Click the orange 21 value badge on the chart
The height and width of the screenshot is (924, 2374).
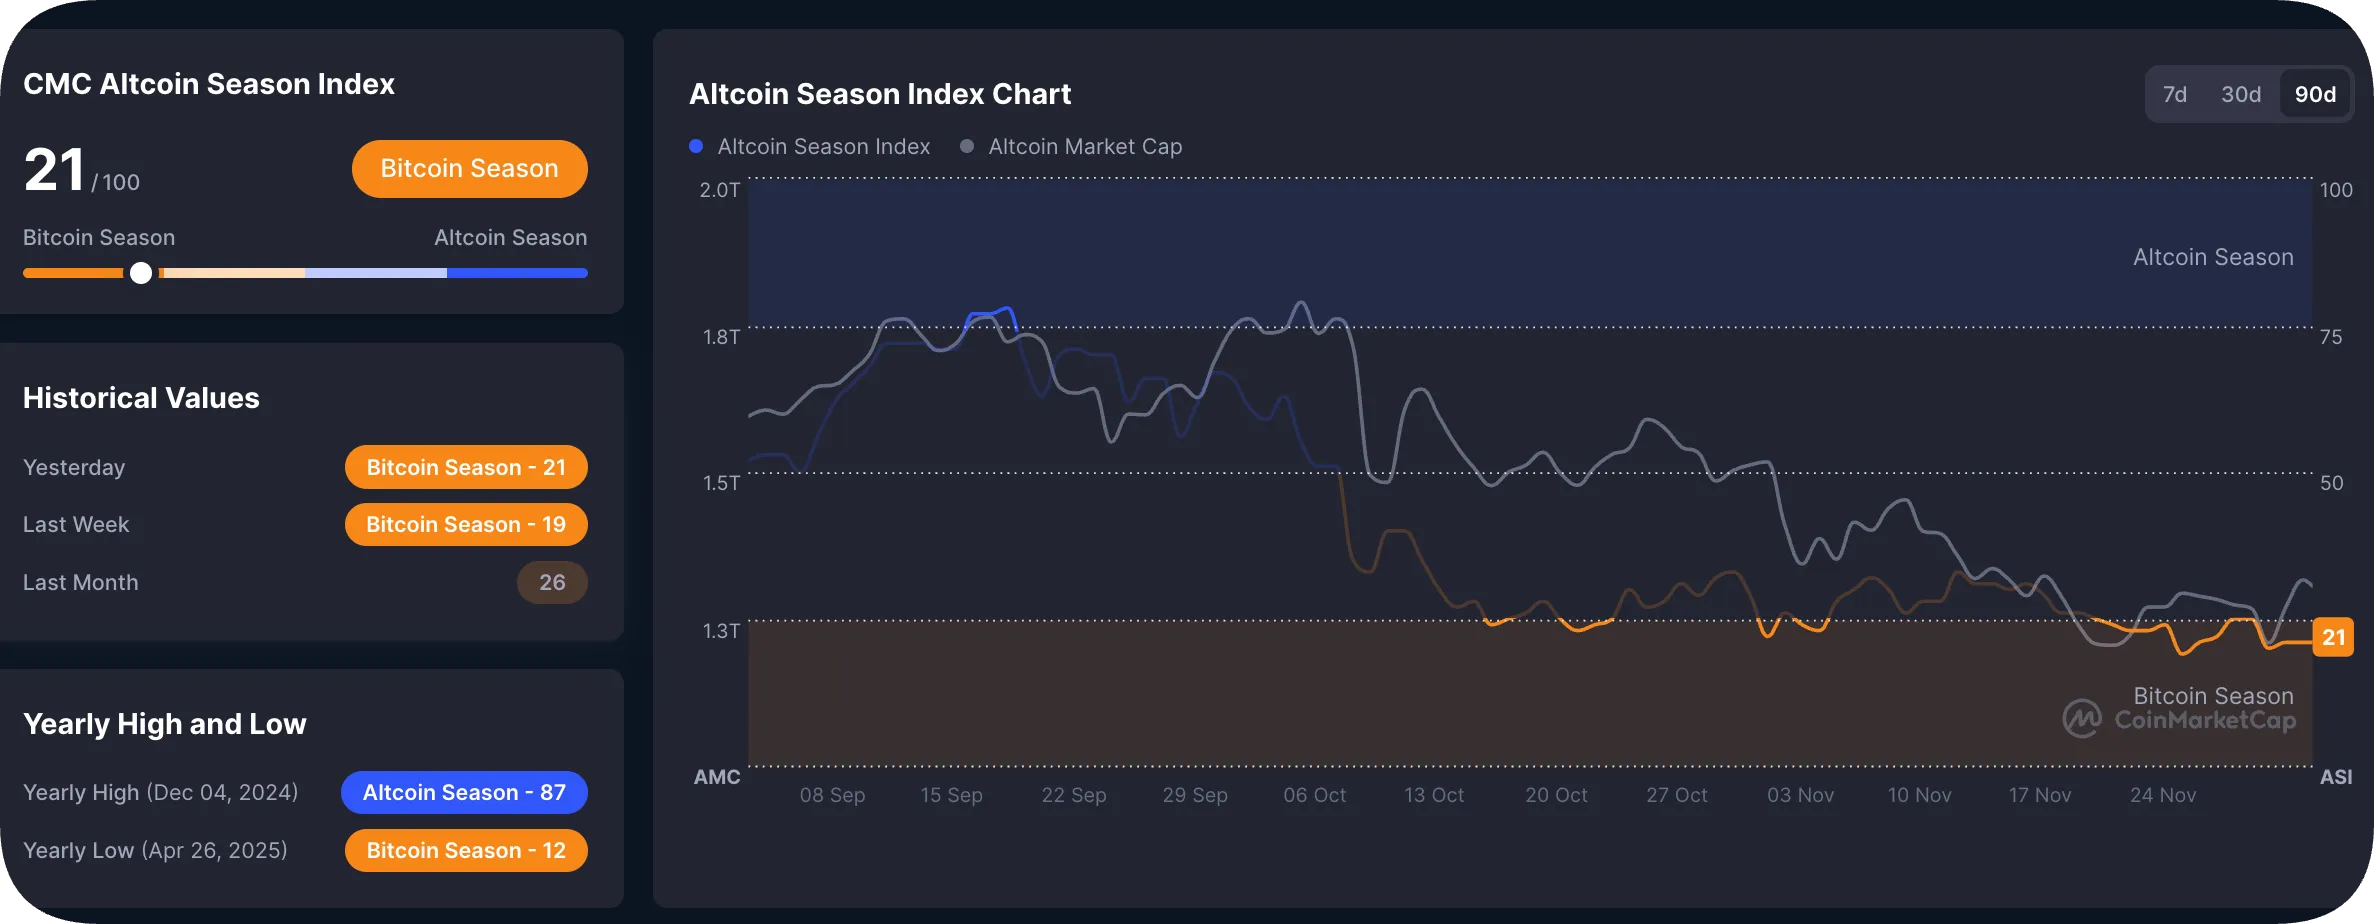click(x=2335, y=637)
